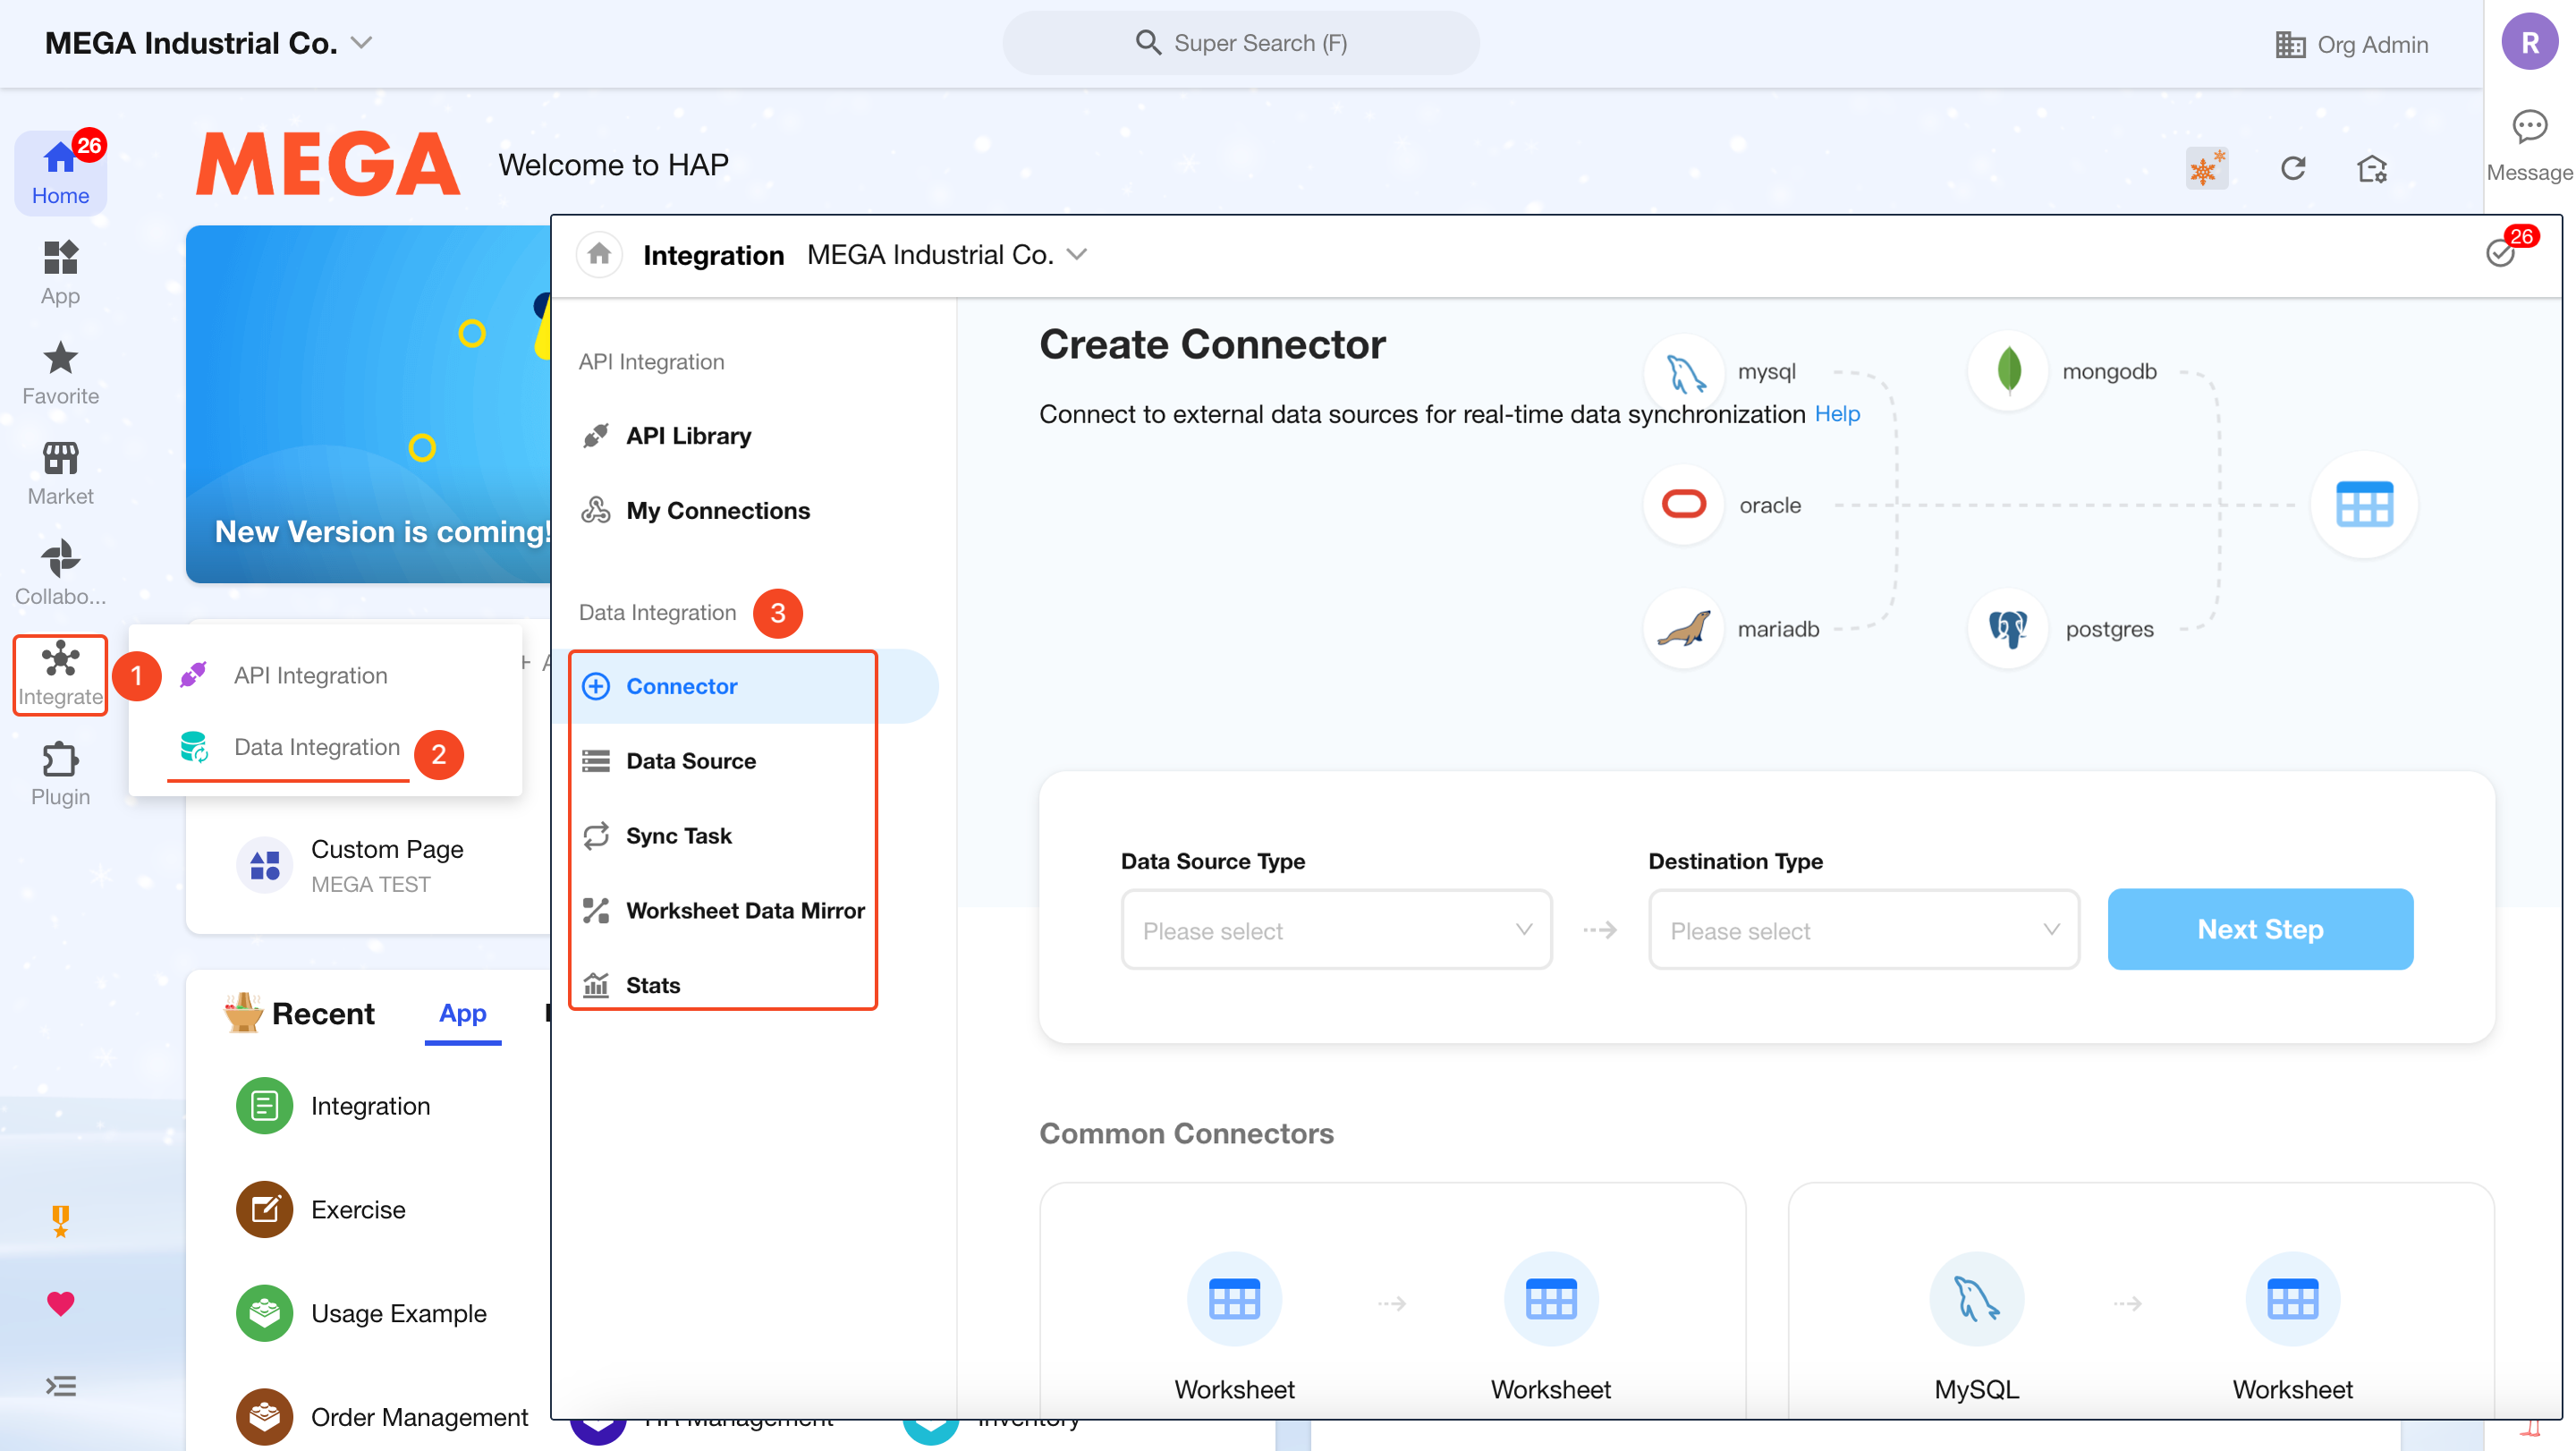Select Data Source in the Integration menu
The height and width of the screenshot is (1451, 2576).
[690, 760]
